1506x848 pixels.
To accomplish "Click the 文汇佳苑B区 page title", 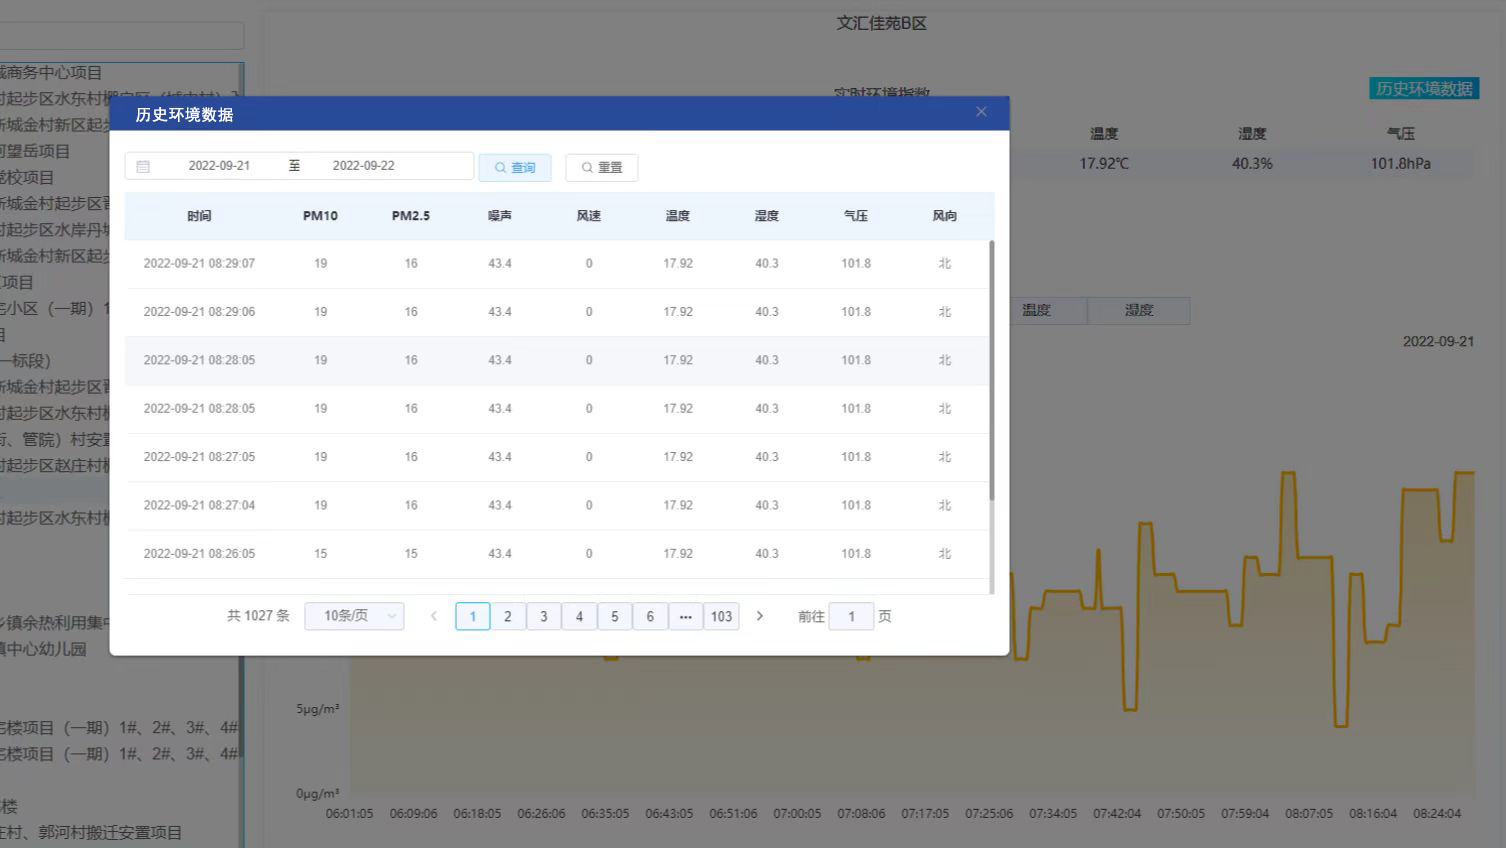I will point(881,23).
